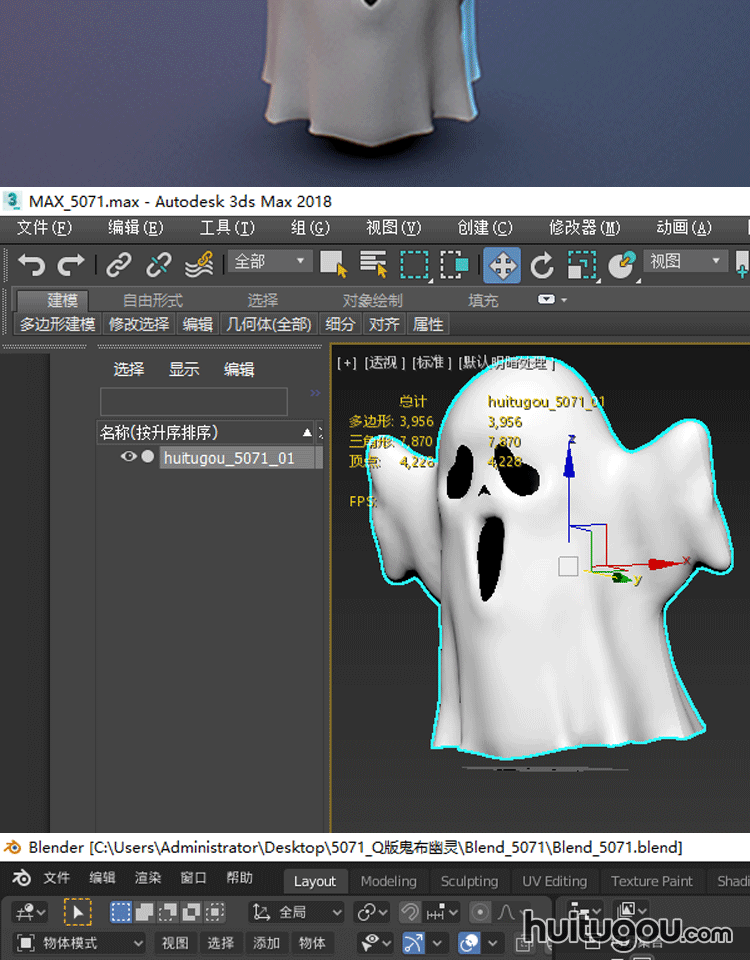Click the Undo arrow in 3ds Max toolbar
The height and width of the screenshot is (960, 750).
pos(31,264)
